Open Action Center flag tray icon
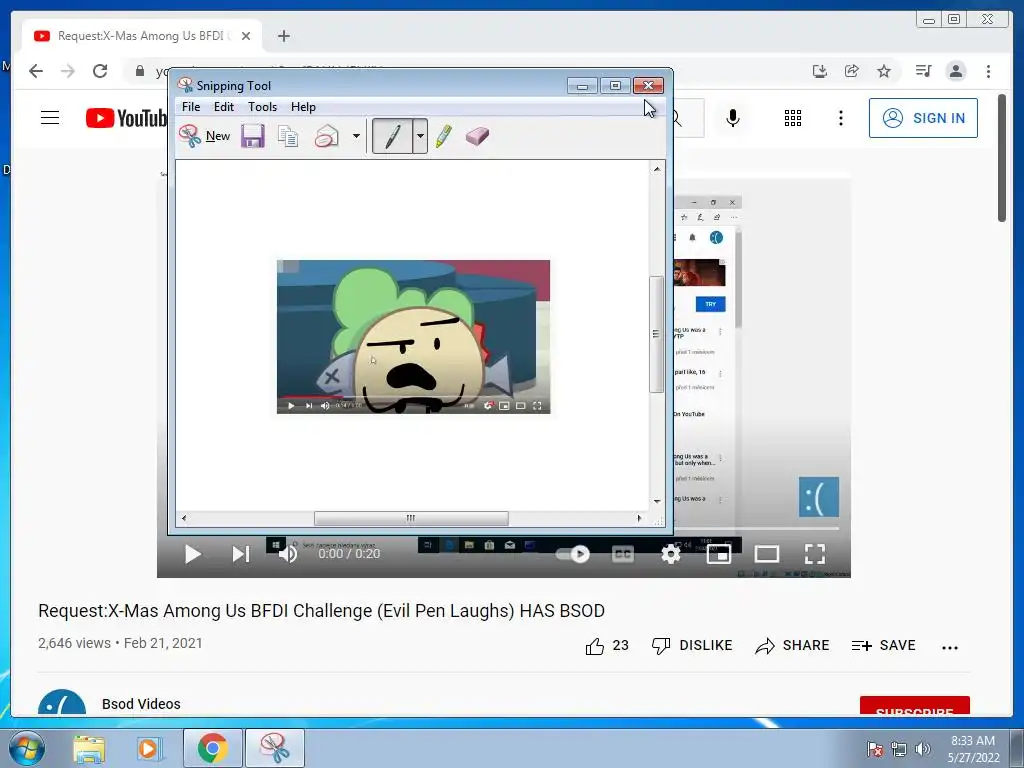1024x768 pixels. [874, 749]
